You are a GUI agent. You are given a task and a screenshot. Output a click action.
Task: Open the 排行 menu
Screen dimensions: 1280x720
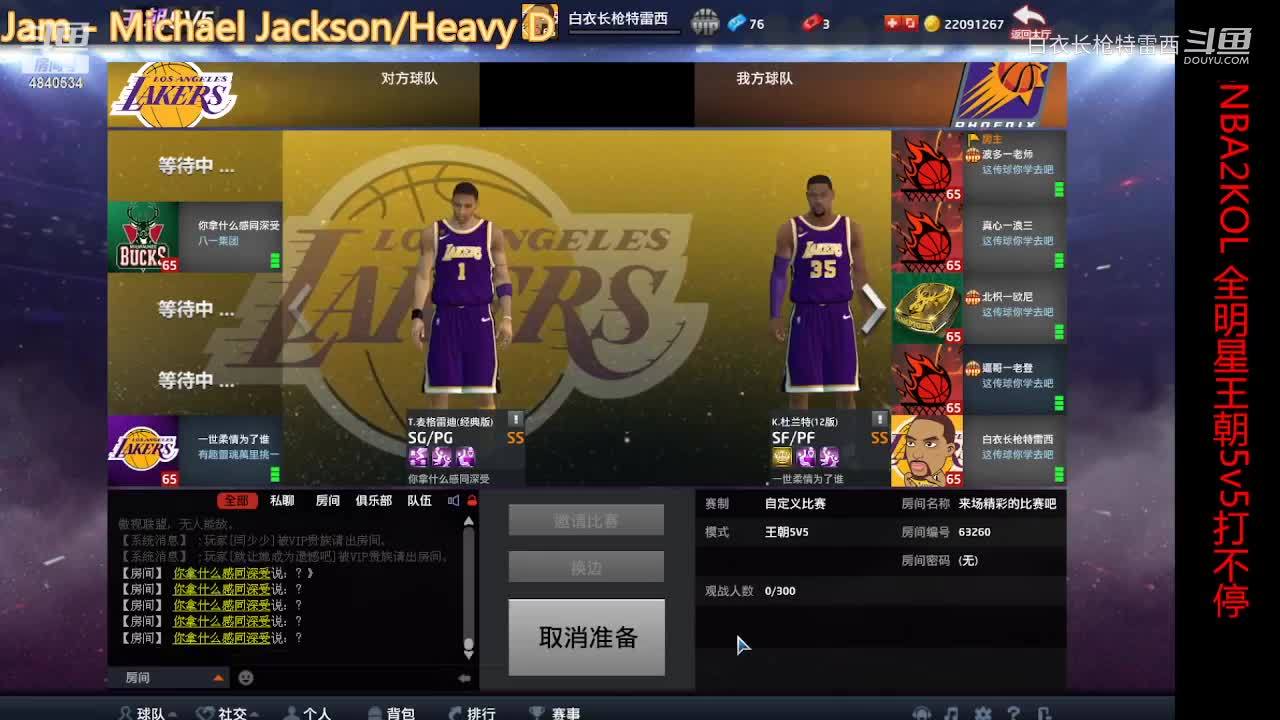(471, 713)
